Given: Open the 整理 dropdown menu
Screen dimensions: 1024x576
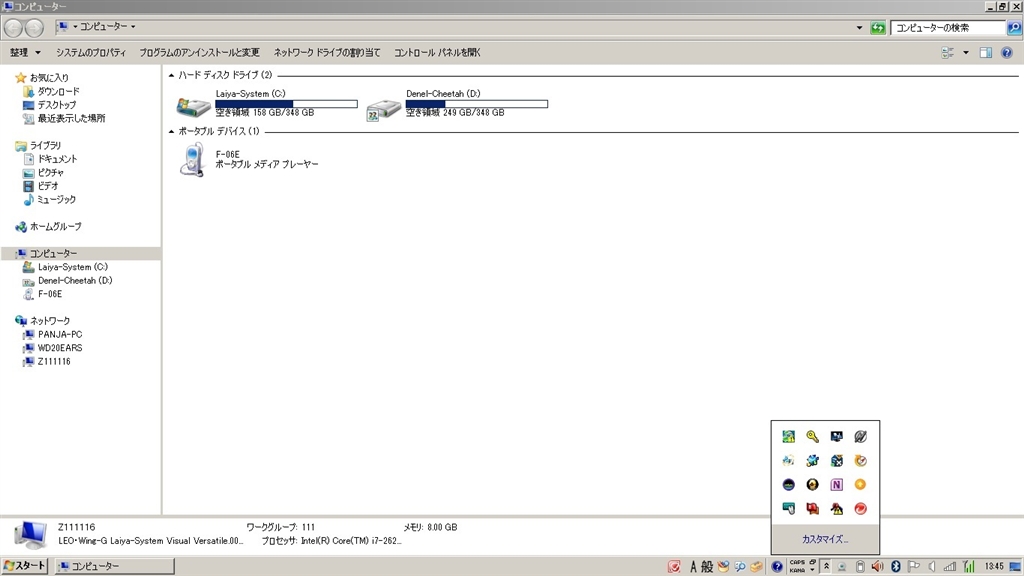Looking at the screenshot, I should tap(25, 53).
